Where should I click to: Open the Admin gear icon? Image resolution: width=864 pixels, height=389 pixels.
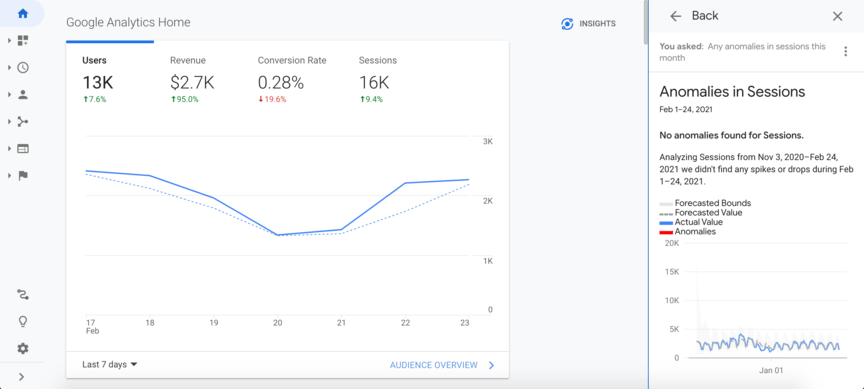coord(23,348)
